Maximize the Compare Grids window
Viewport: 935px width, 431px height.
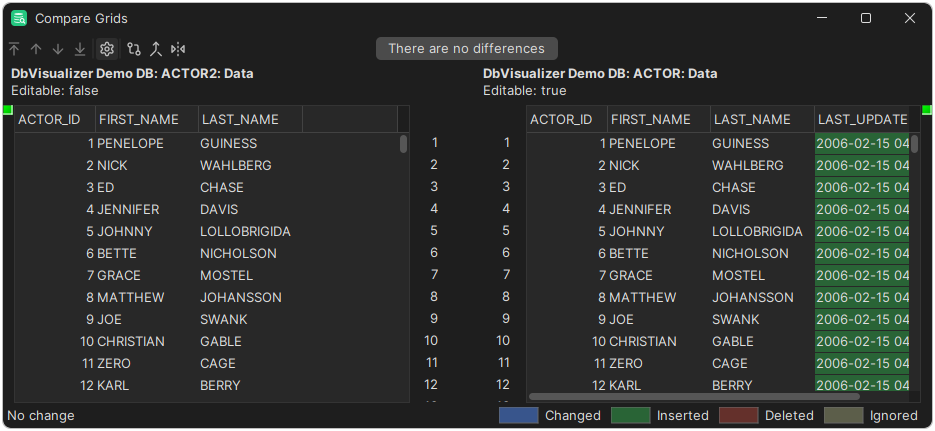point(866,18)
